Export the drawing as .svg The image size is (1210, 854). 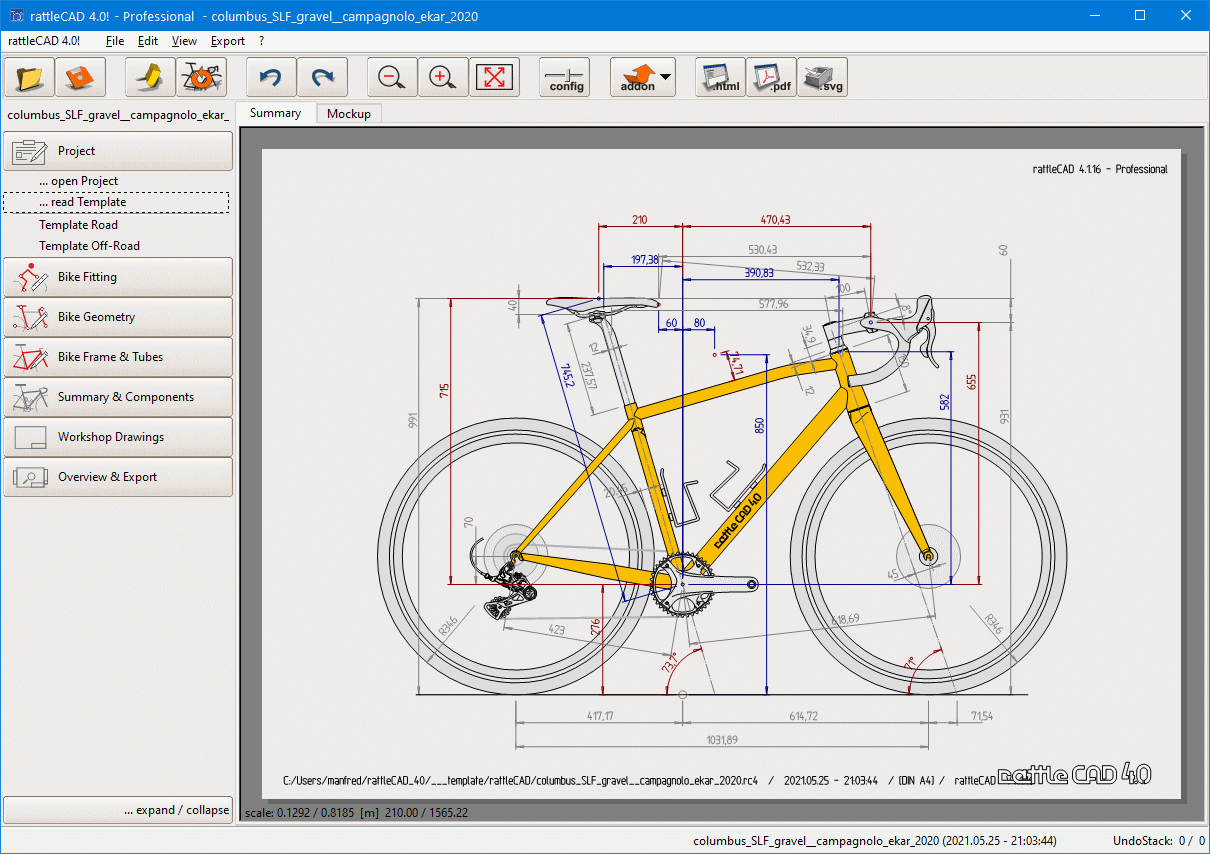823,77
